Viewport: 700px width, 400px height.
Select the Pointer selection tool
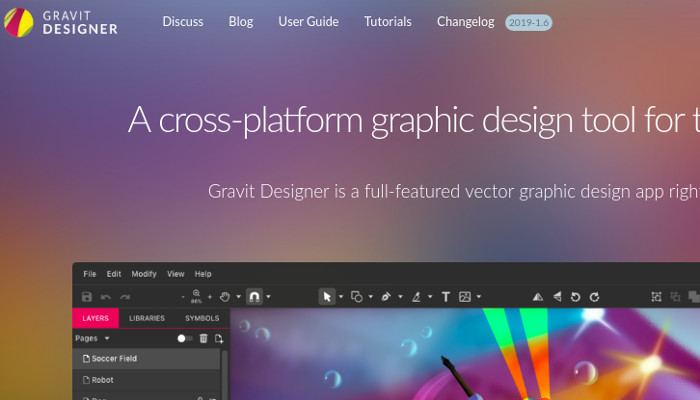pos(326,297)
